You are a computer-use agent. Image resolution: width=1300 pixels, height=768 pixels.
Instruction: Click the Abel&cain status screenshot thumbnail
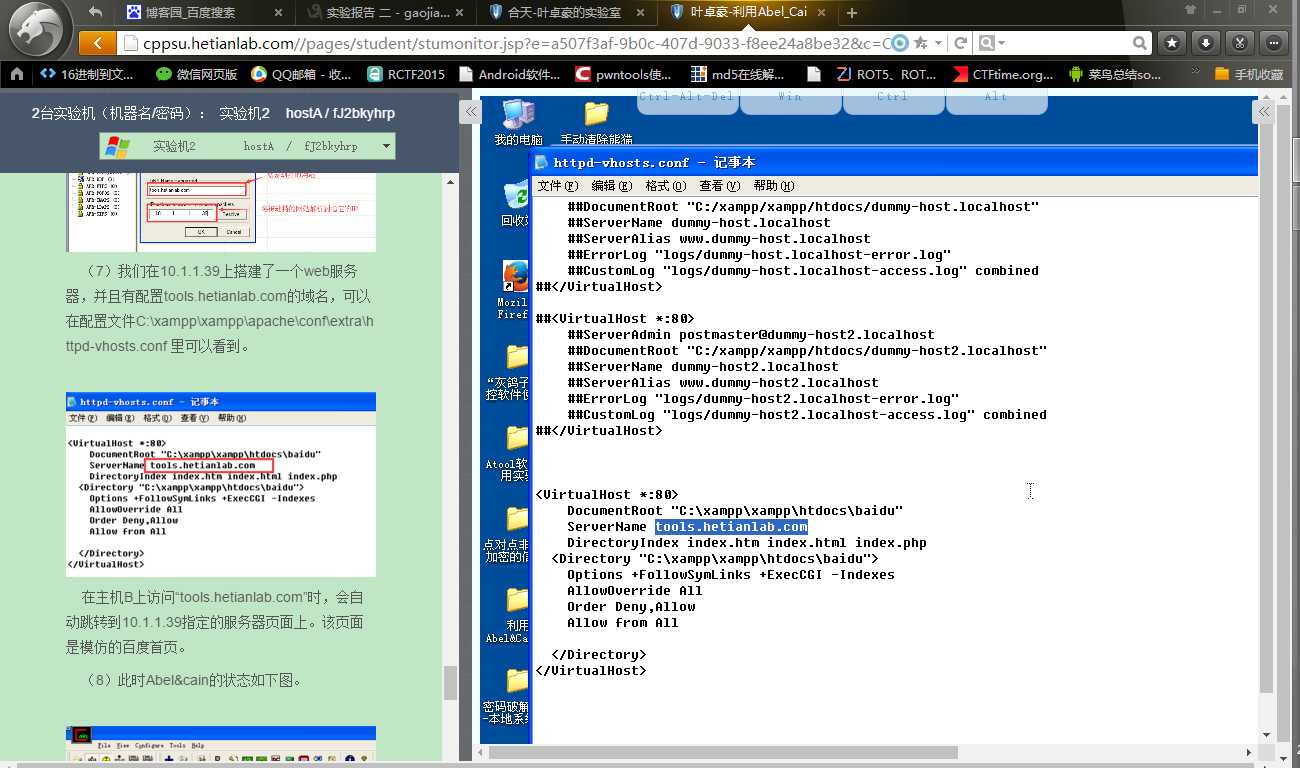221,743
